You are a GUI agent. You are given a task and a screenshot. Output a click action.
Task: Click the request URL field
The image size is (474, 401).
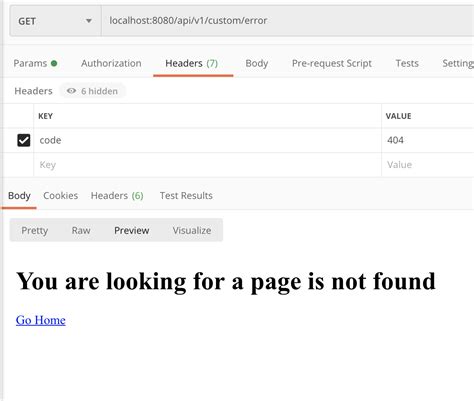[x=287, y=21]
